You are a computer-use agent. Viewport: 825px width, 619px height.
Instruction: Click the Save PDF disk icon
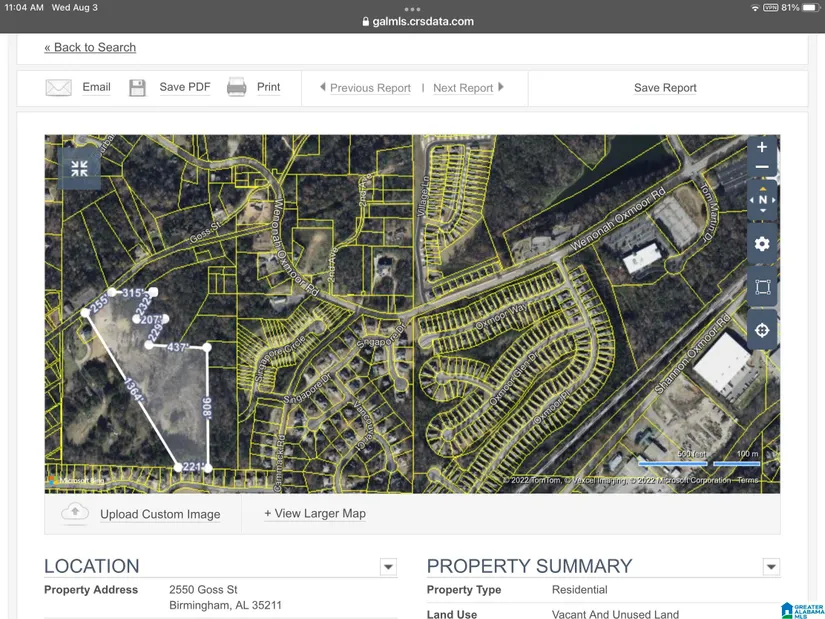pyautogui.click(x=137, y=88)
